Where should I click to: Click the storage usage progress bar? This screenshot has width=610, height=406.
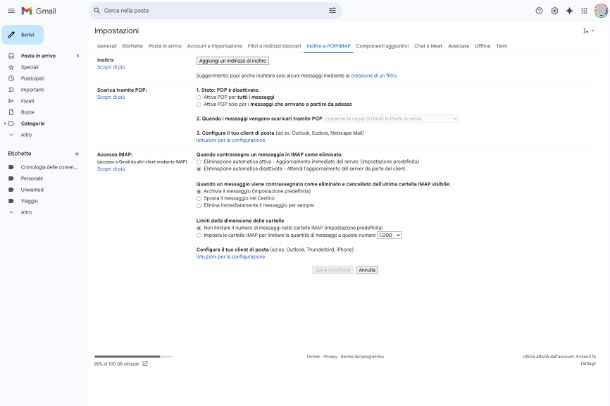point(133,356)
